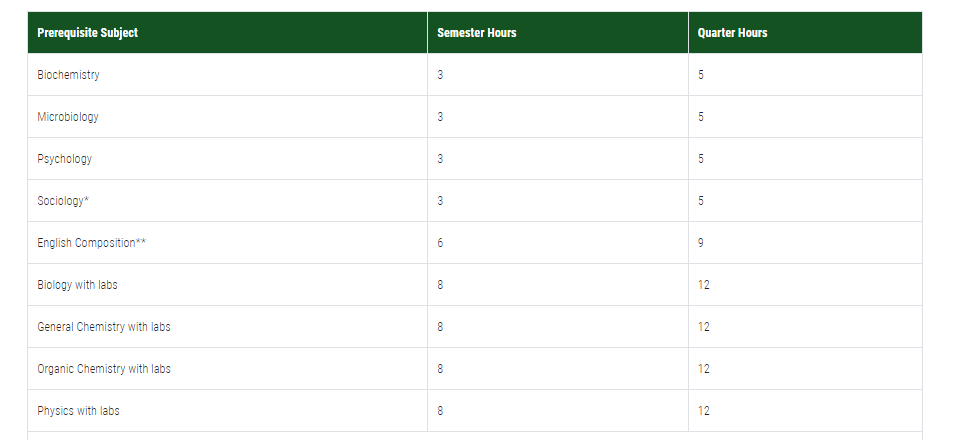Screen dimensions: 960x440
Task: Click quarter hours 12 for Physics with labs
Action: point(703,411)
